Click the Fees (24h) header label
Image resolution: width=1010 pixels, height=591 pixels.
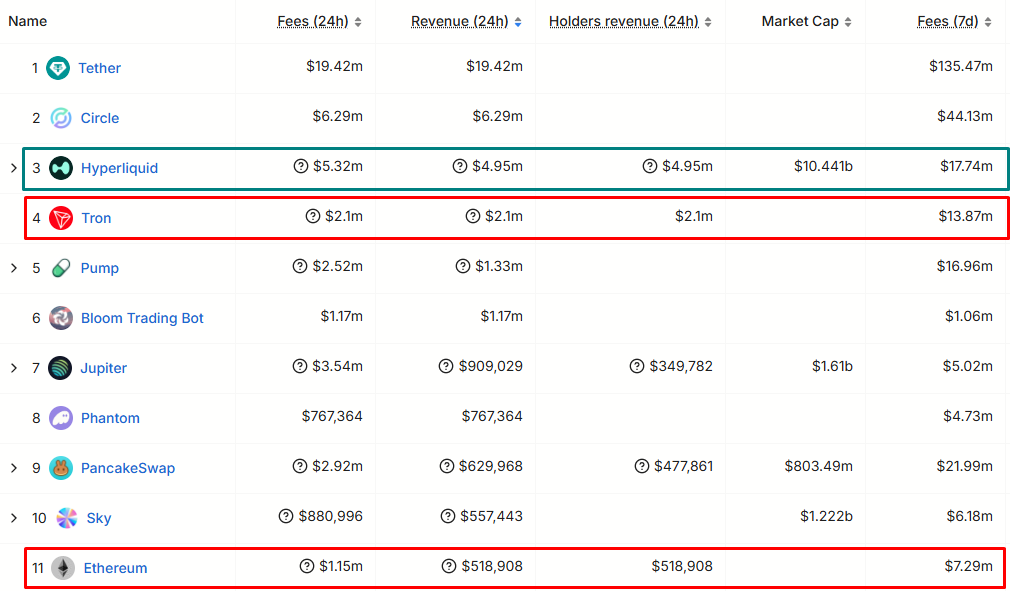coord(313,21)
